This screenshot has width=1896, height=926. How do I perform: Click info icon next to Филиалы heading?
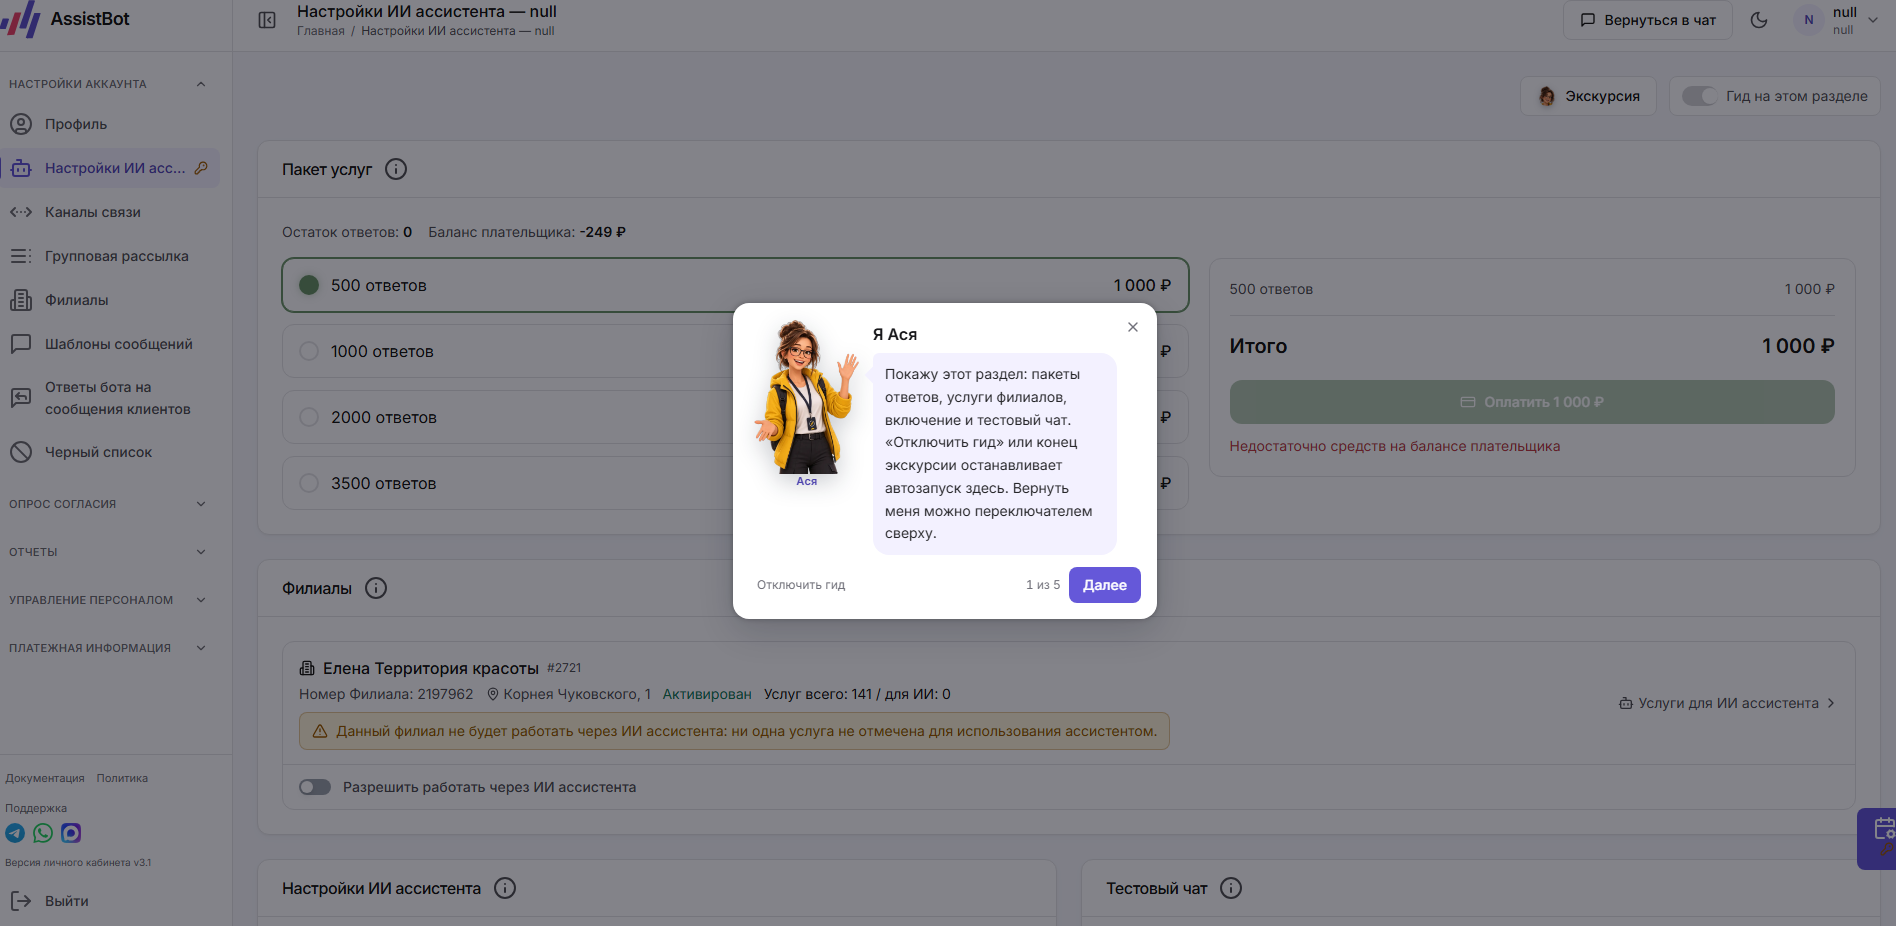tap(376, 588)
